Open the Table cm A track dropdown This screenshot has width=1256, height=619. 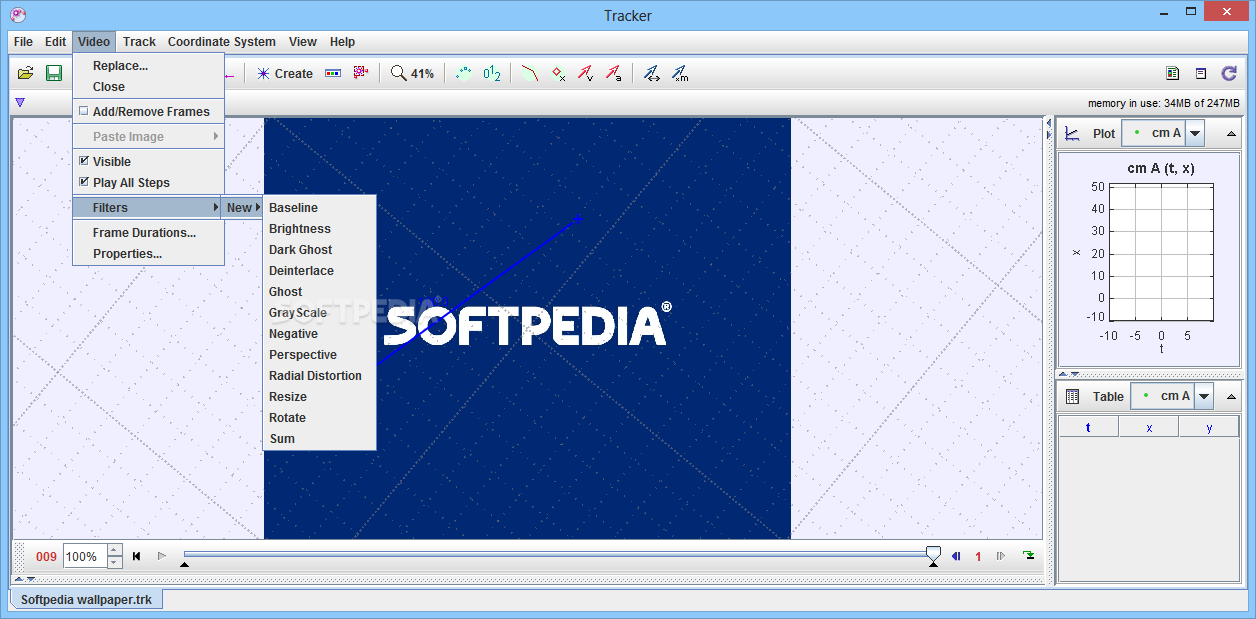pos(1204,396)
